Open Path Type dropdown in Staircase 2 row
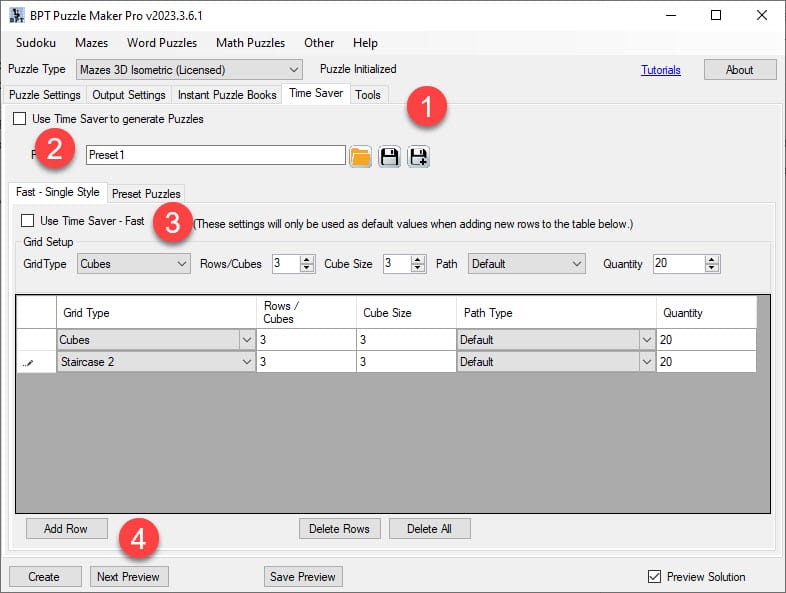786x593 pixels. pyautogui.click(x=646, y=362)
